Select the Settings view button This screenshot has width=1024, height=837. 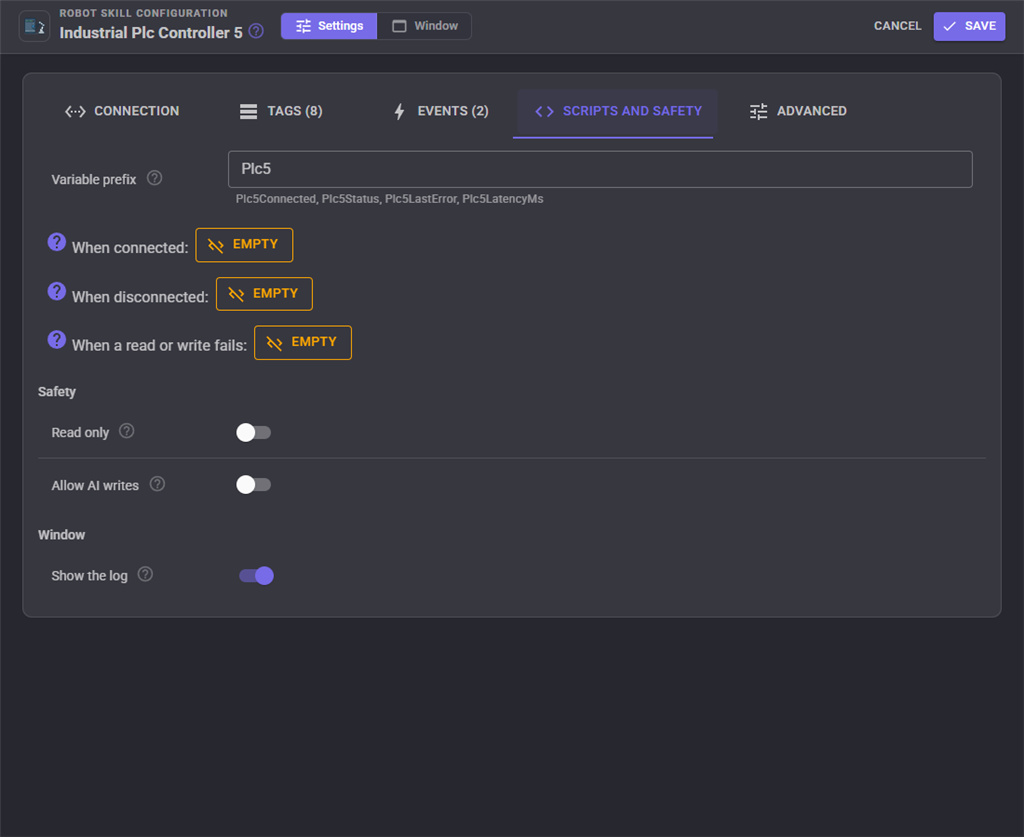(329, 26)
